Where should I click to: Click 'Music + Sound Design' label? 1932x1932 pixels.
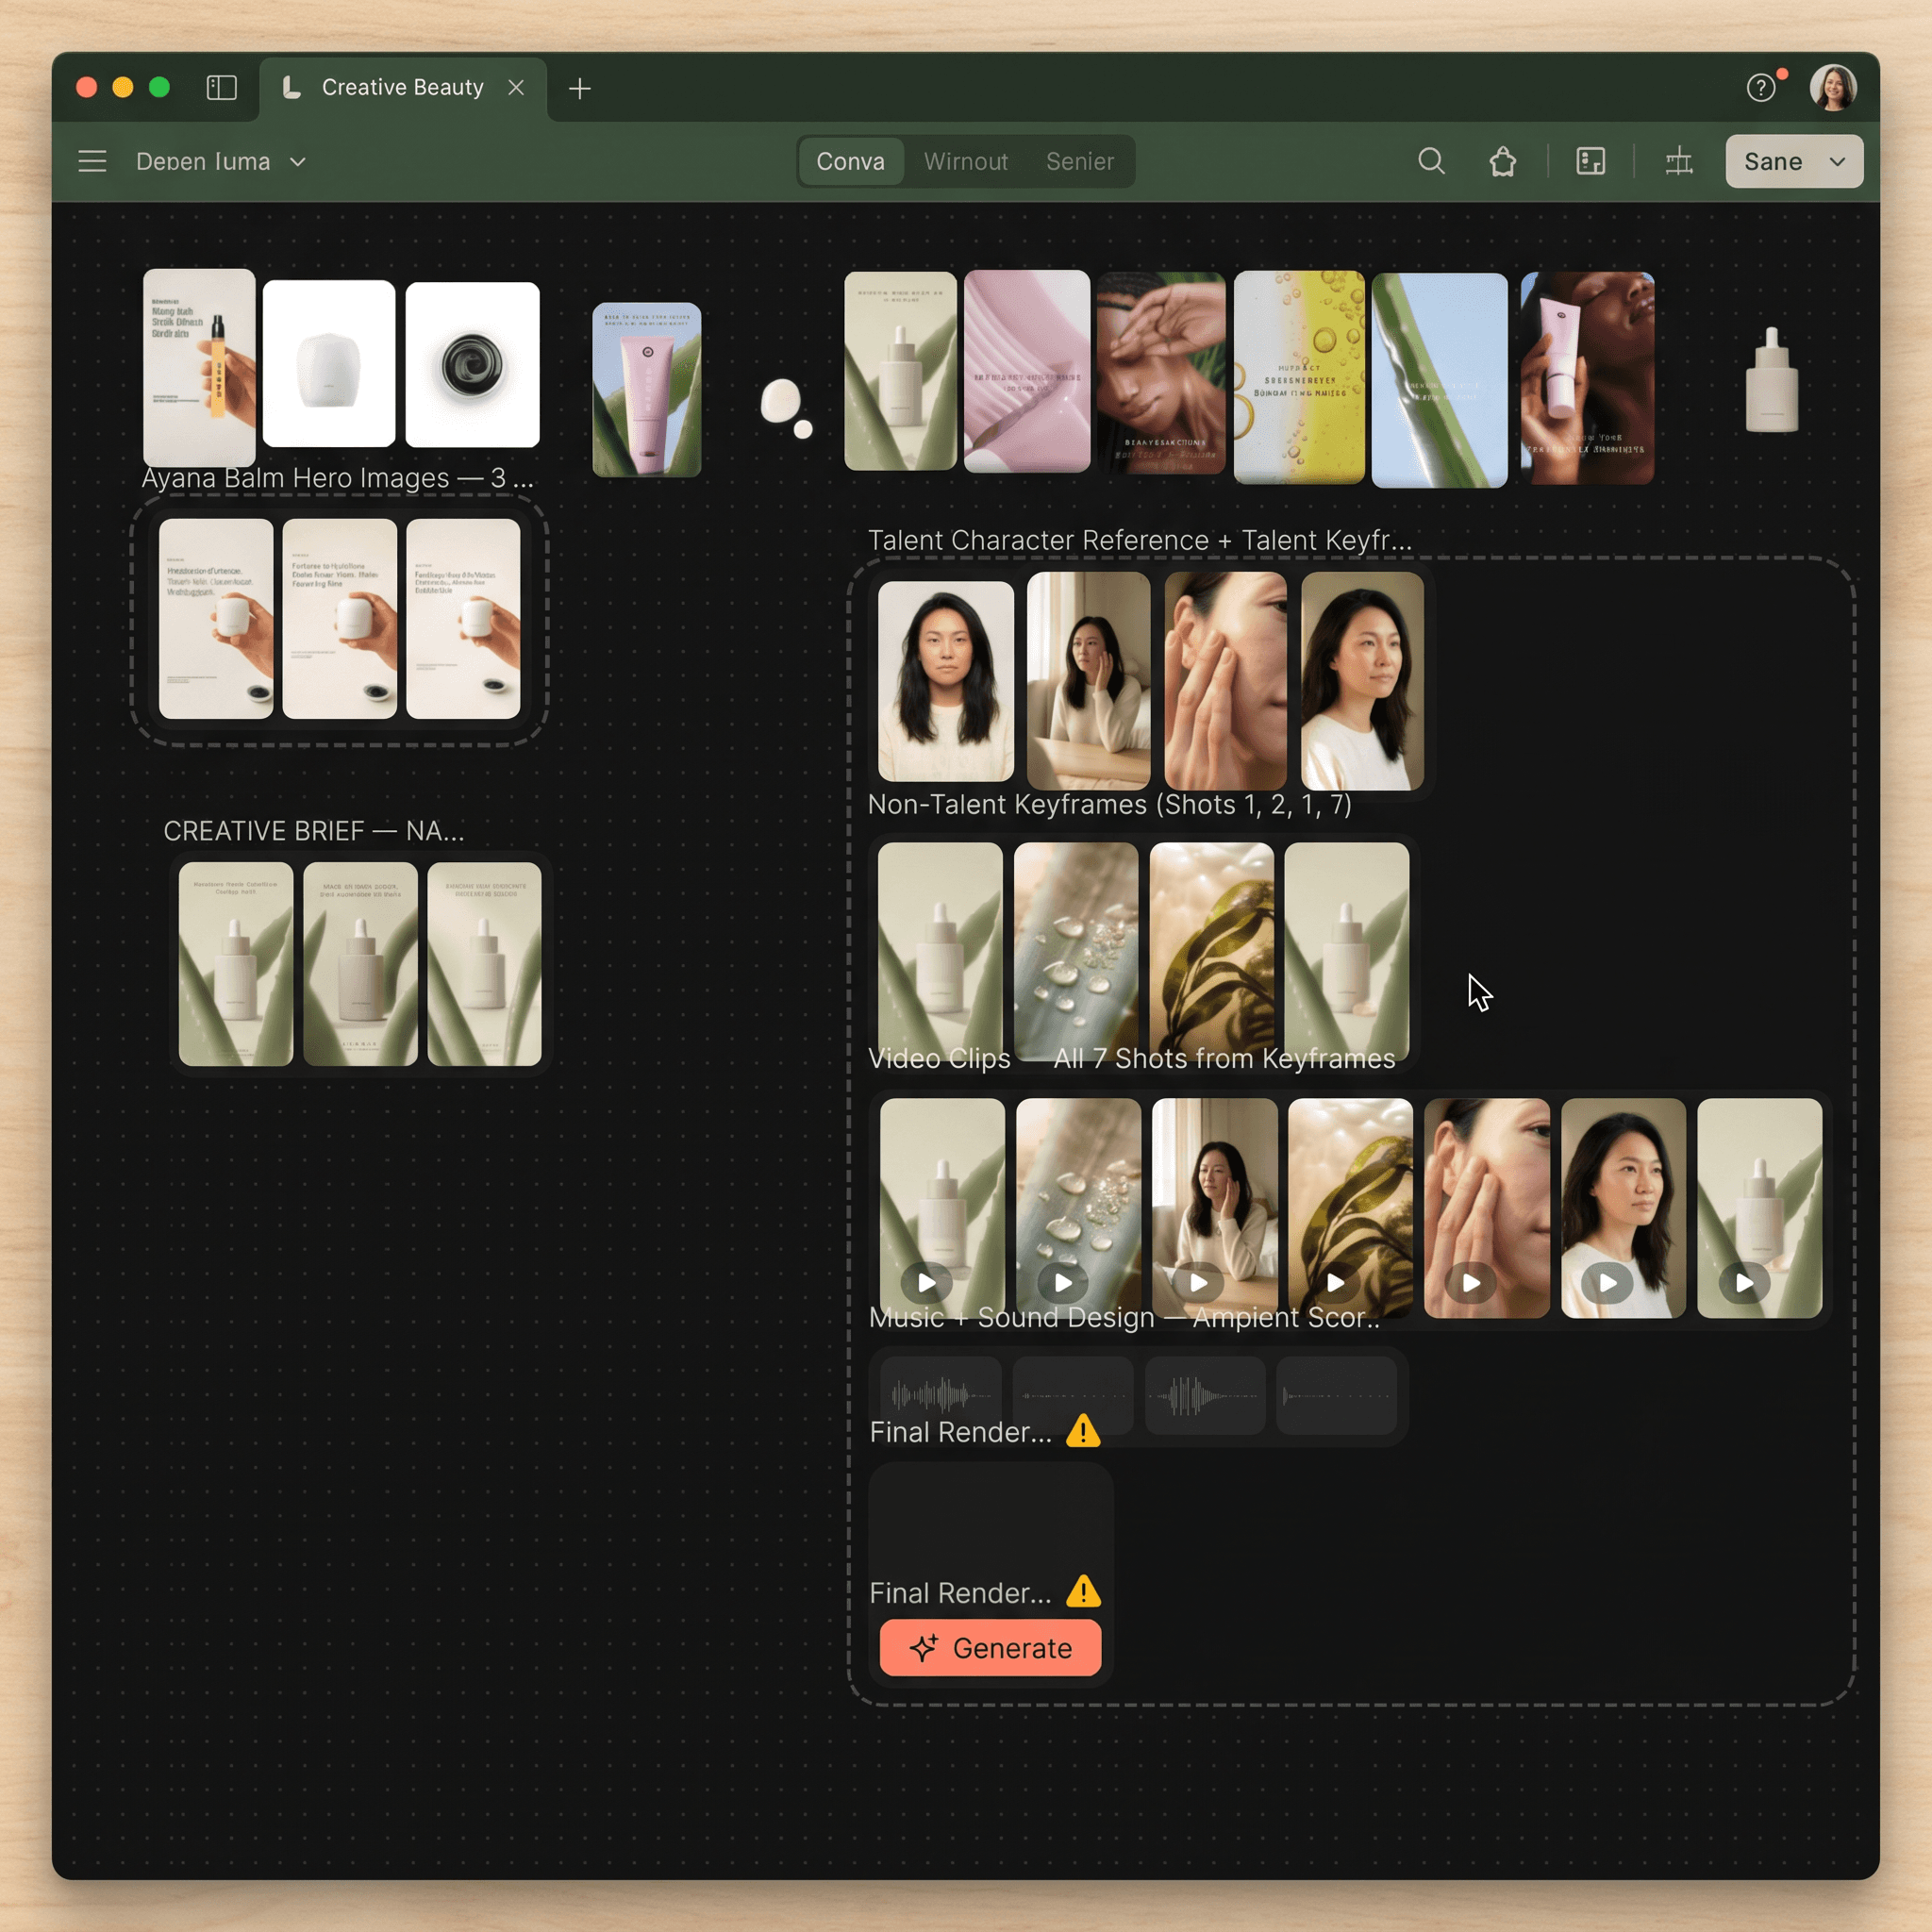(1124, 1317)
